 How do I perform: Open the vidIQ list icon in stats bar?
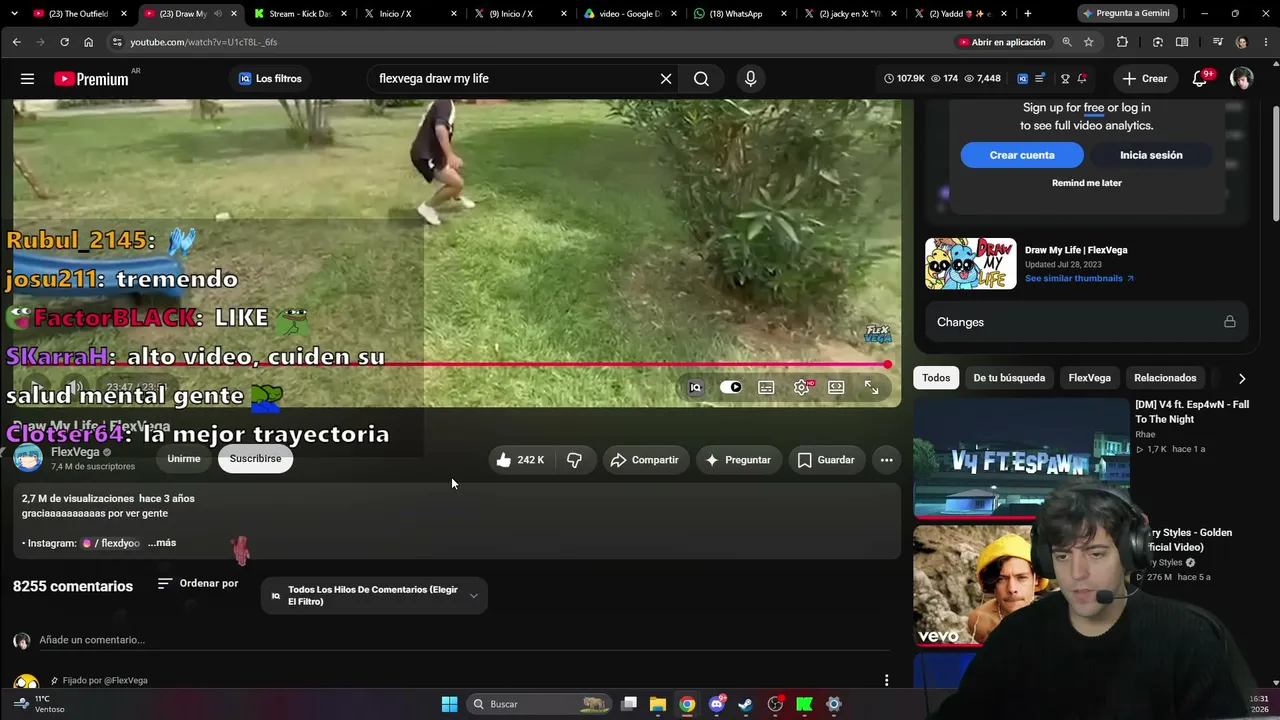point(1041,79)
